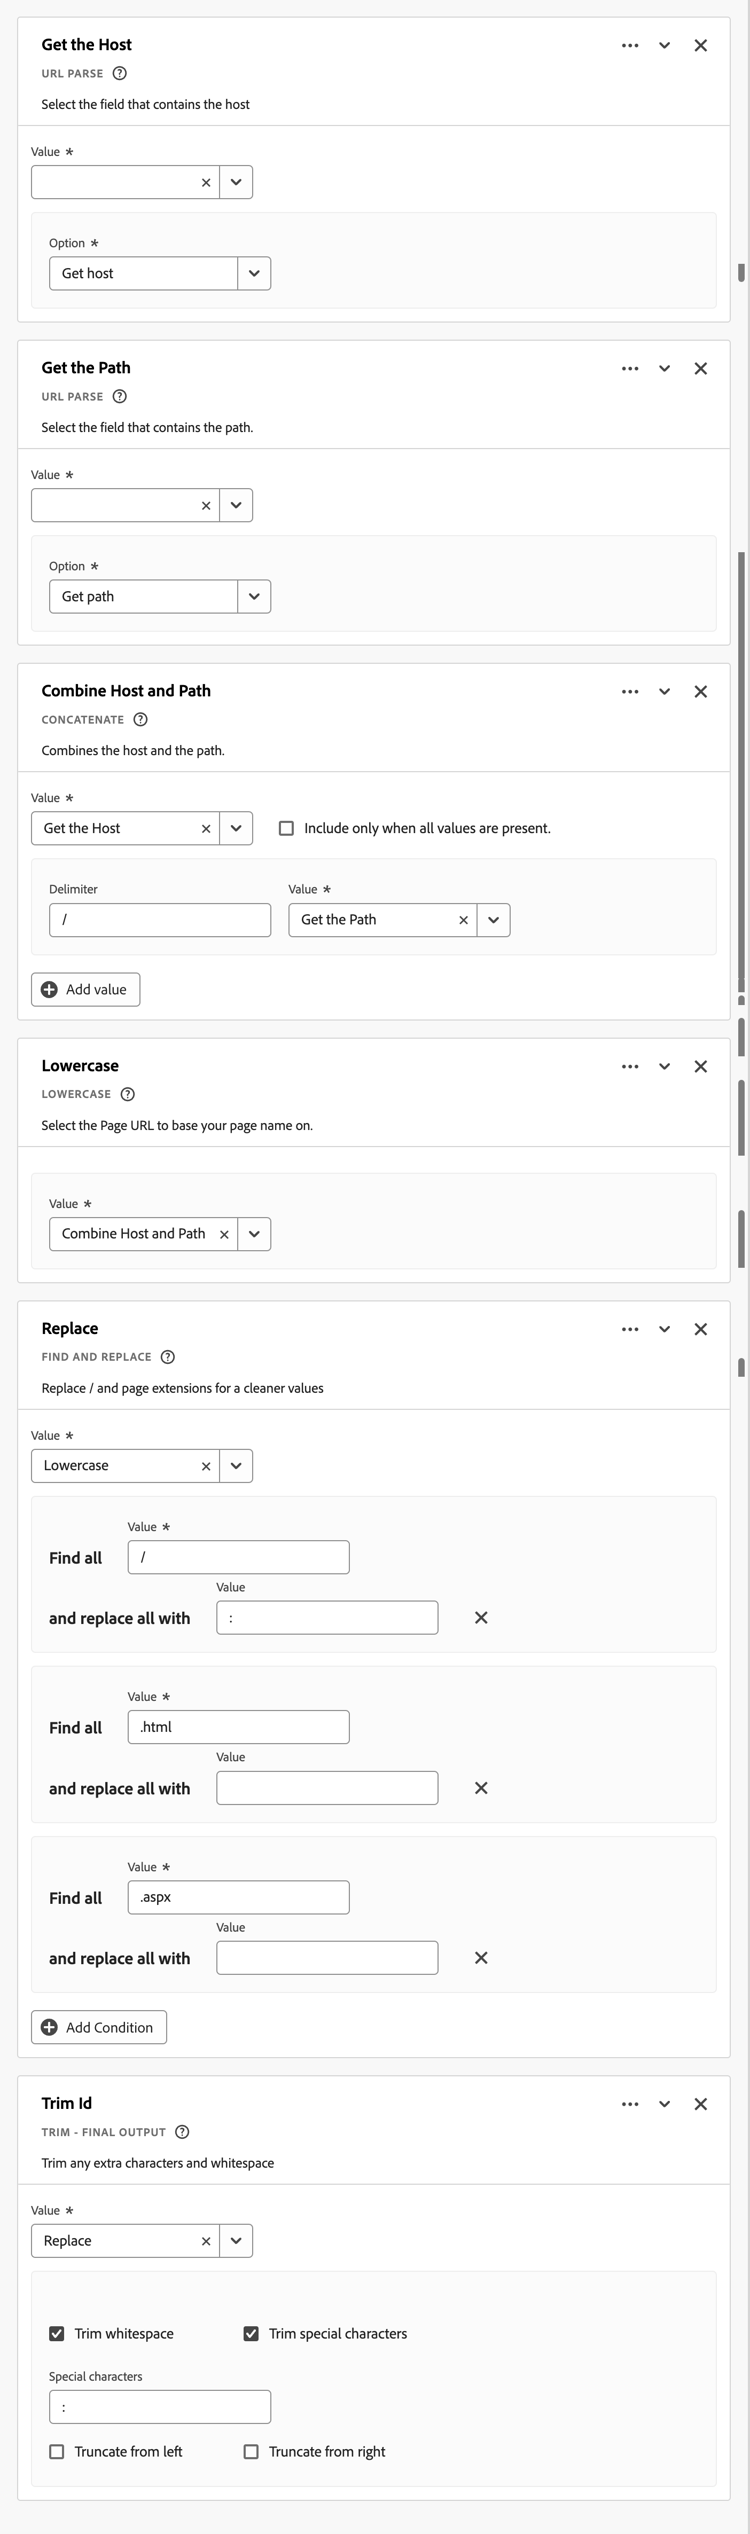
Task: Click the replace-with field containing colon
Action: click(x=327, y=1618)
